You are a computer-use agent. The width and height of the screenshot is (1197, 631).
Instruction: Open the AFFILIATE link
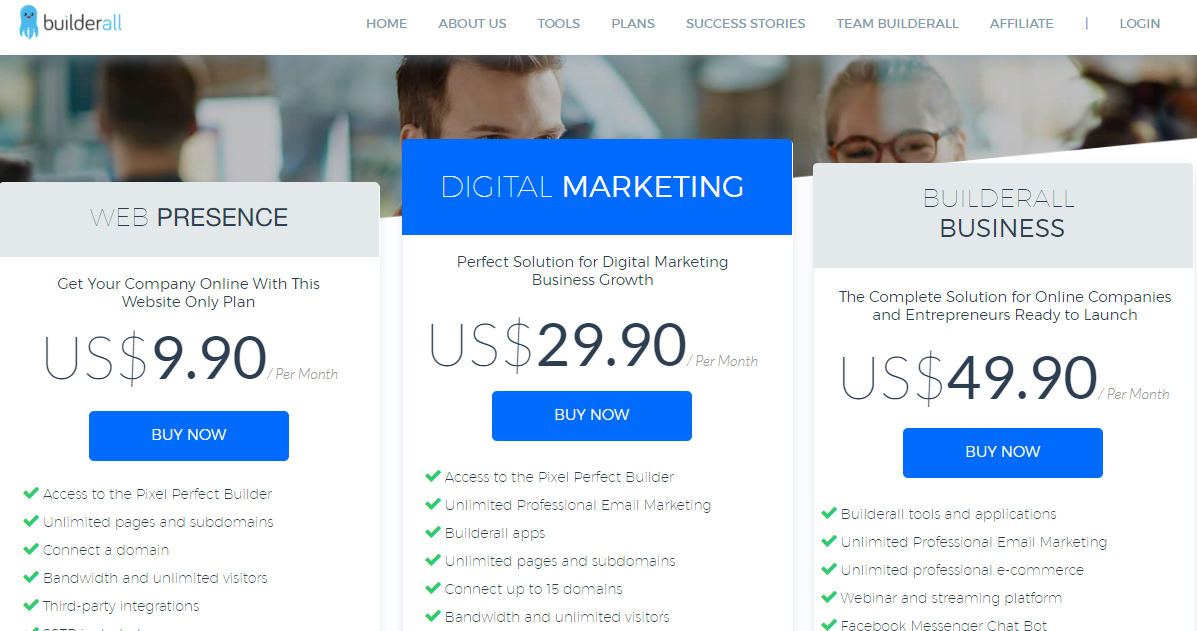coord(1021,24)
